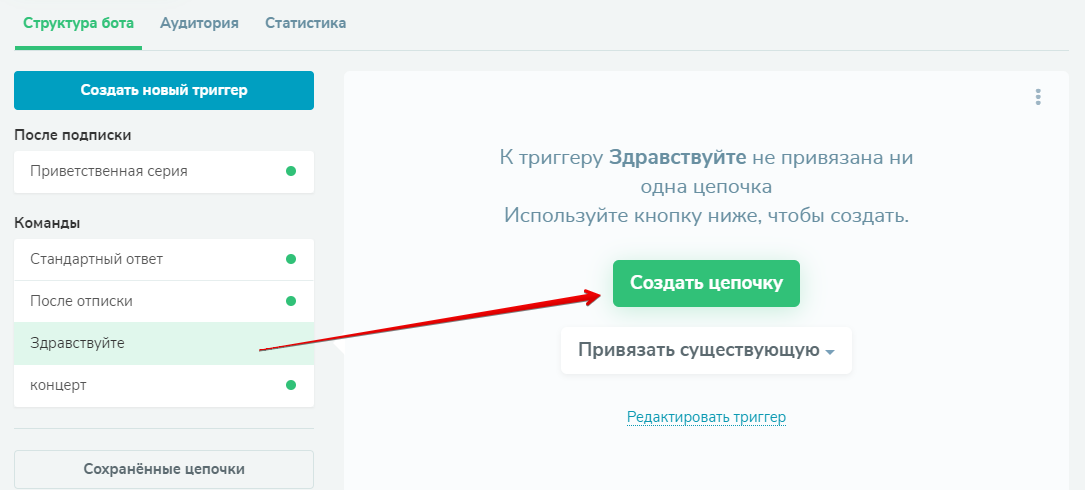Image resolution: width=1085 pixels, height=490 pixels.
Task: Click the green Создать цепочку button
Action: point(706,283)
